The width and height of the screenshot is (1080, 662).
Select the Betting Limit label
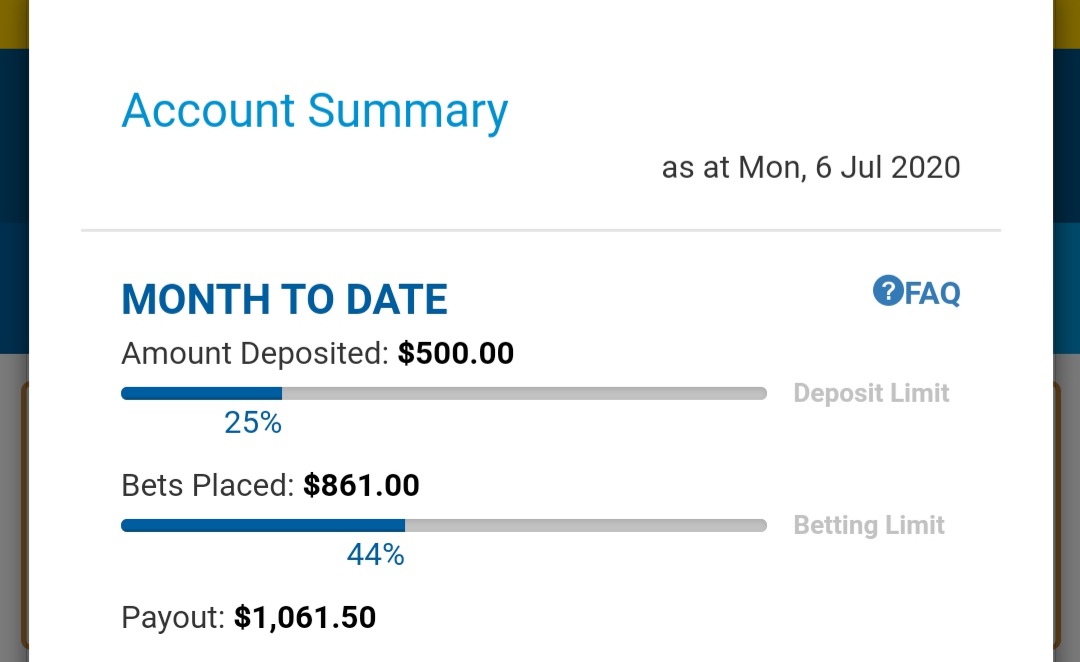click(869, 526)
